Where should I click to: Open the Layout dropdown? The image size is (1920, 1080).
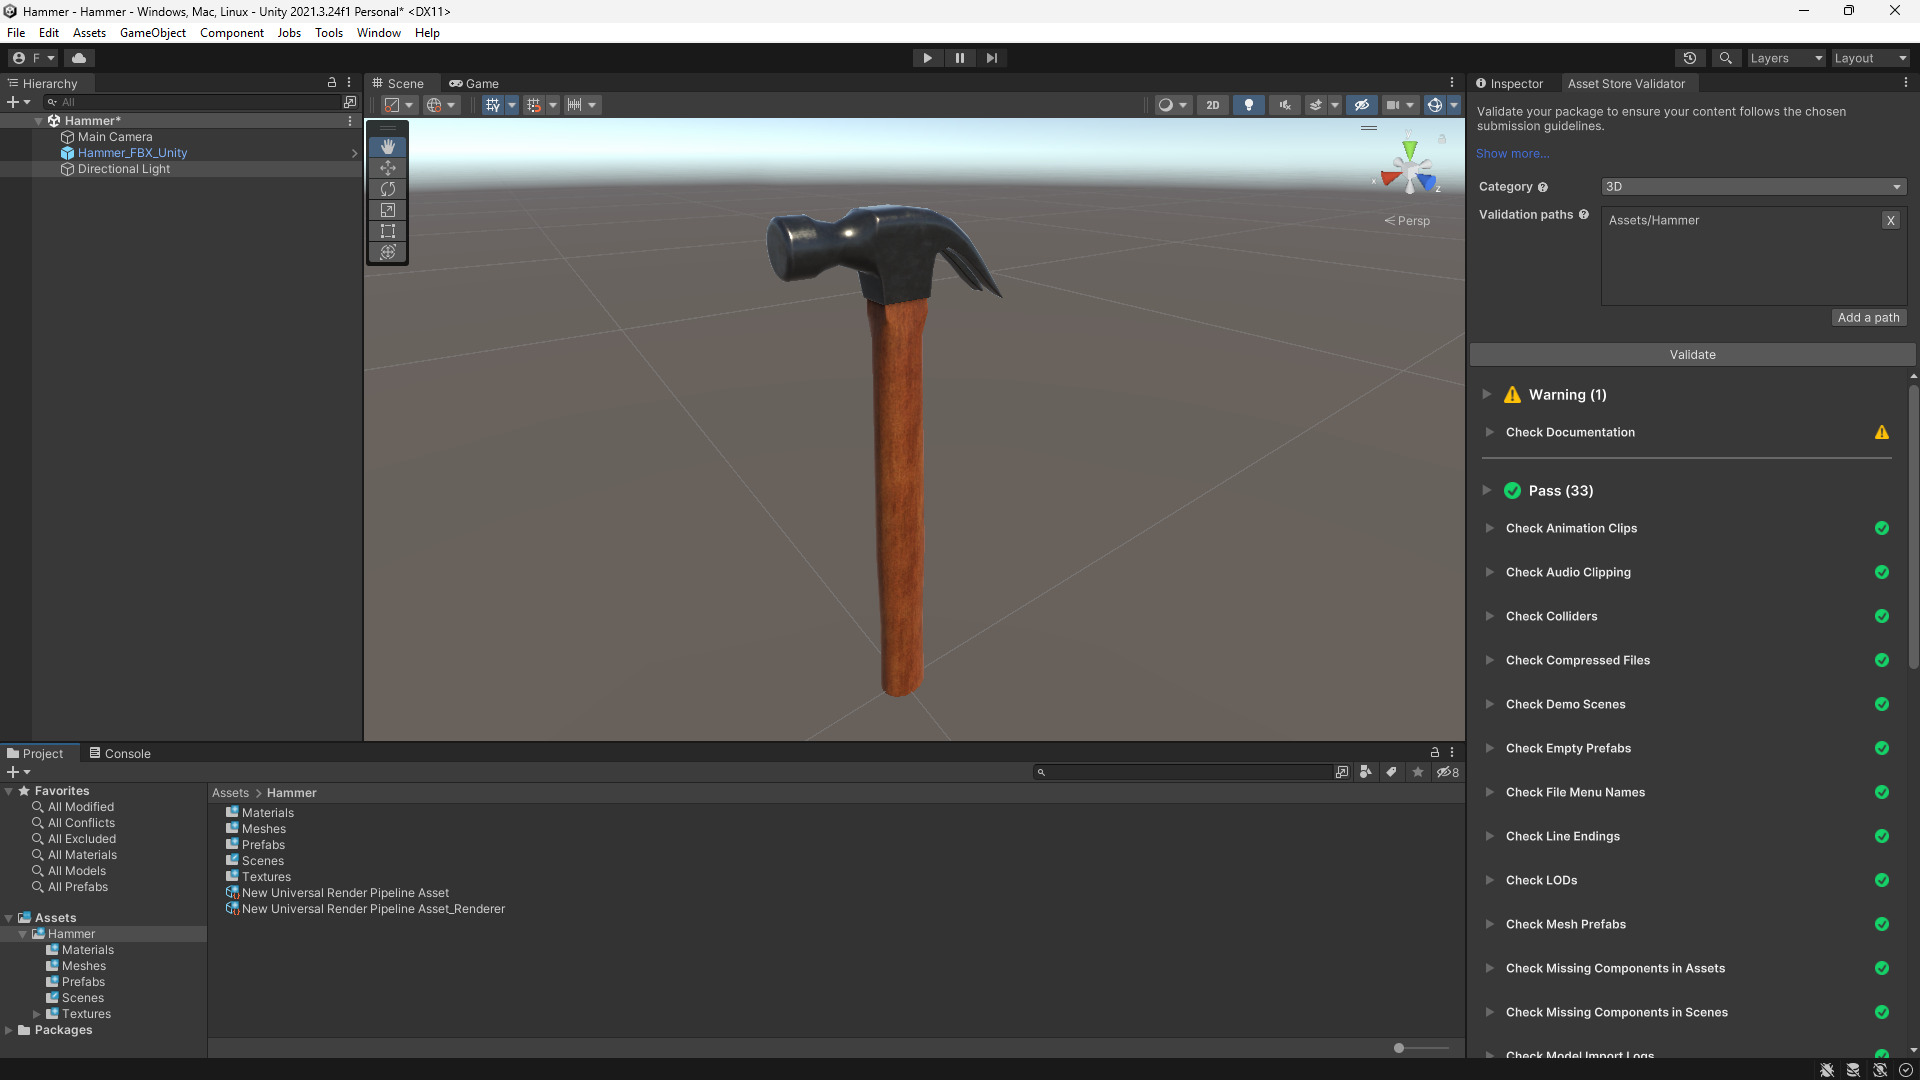tap(1870, 58)
